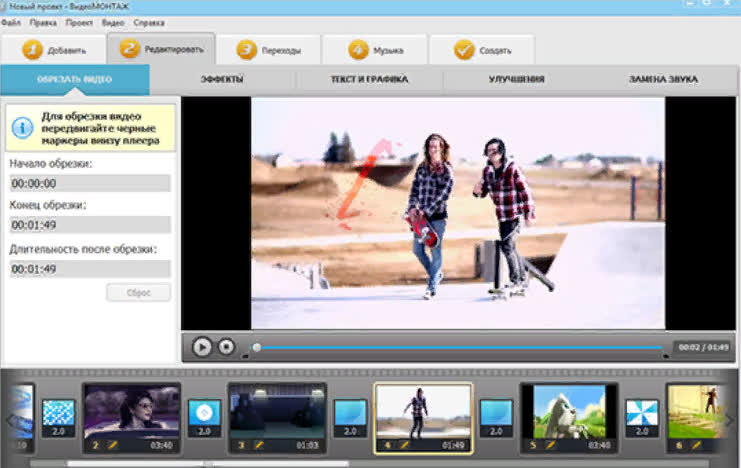Viewport: 741px width, 468px height.
Task: Click the pencil edit icon on clip 3
Action: tap(258, 445)
